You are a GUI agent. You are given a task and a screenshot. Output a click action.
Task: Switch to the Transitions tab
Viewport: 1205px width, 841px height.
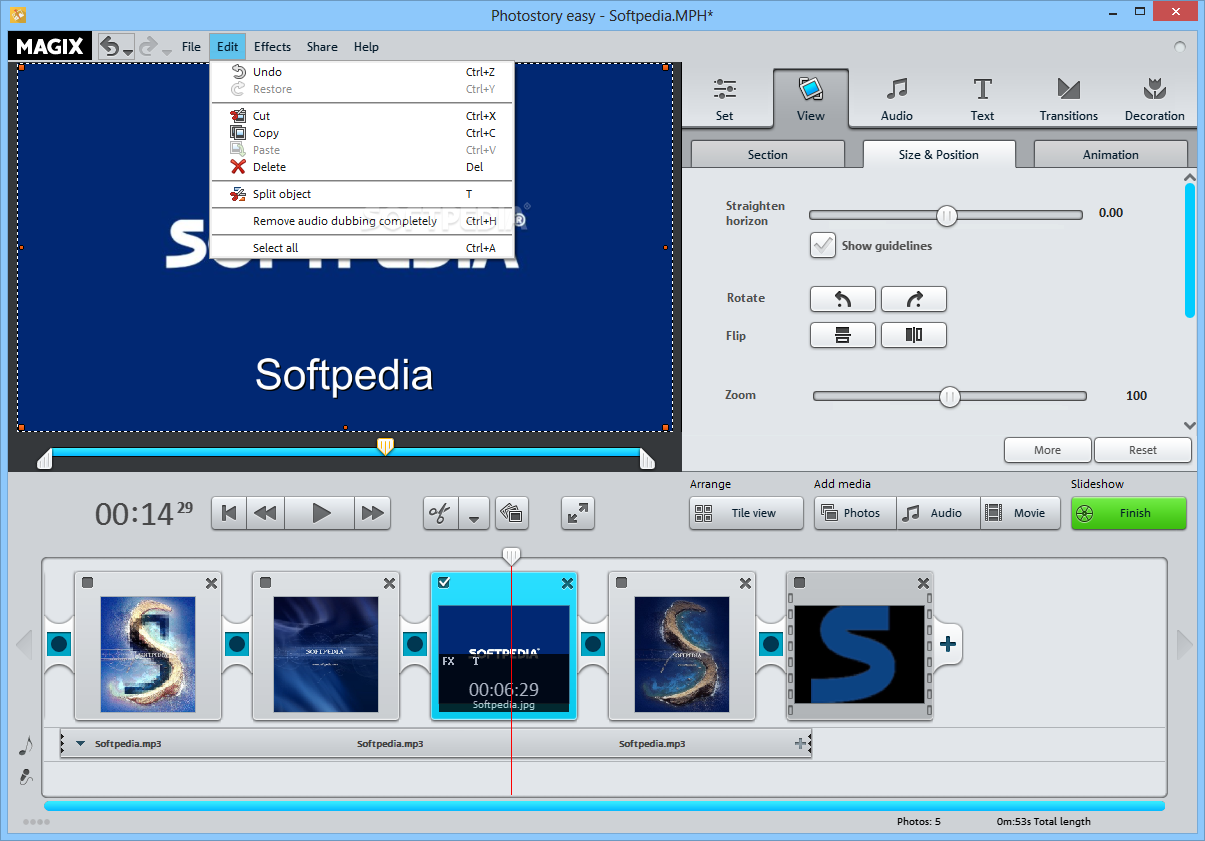pos(1068,100)
